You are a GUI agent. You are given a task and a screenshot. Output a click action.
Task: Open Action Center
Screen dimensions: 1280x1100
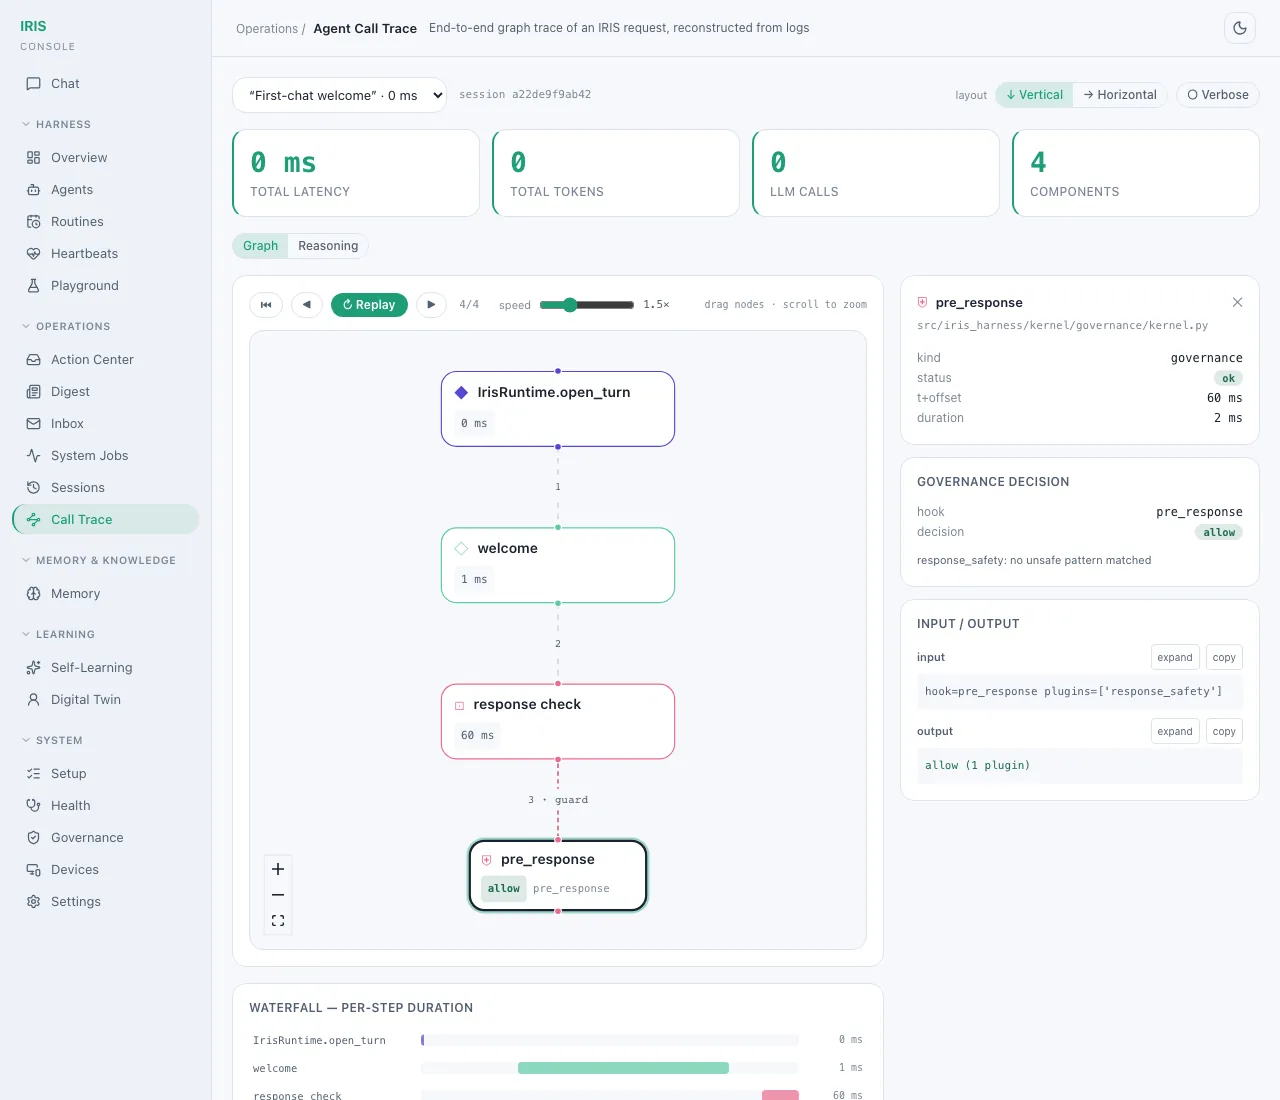(x=106, y=360)
